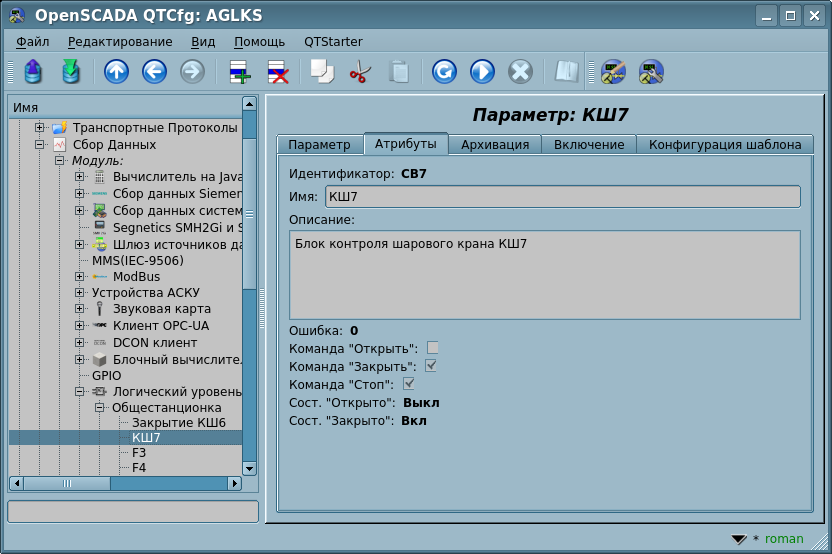Click the Refresh page toolbar icon
Image resolution: width=832 pixels, height=554 pixels.
click(x=444, y=72)
